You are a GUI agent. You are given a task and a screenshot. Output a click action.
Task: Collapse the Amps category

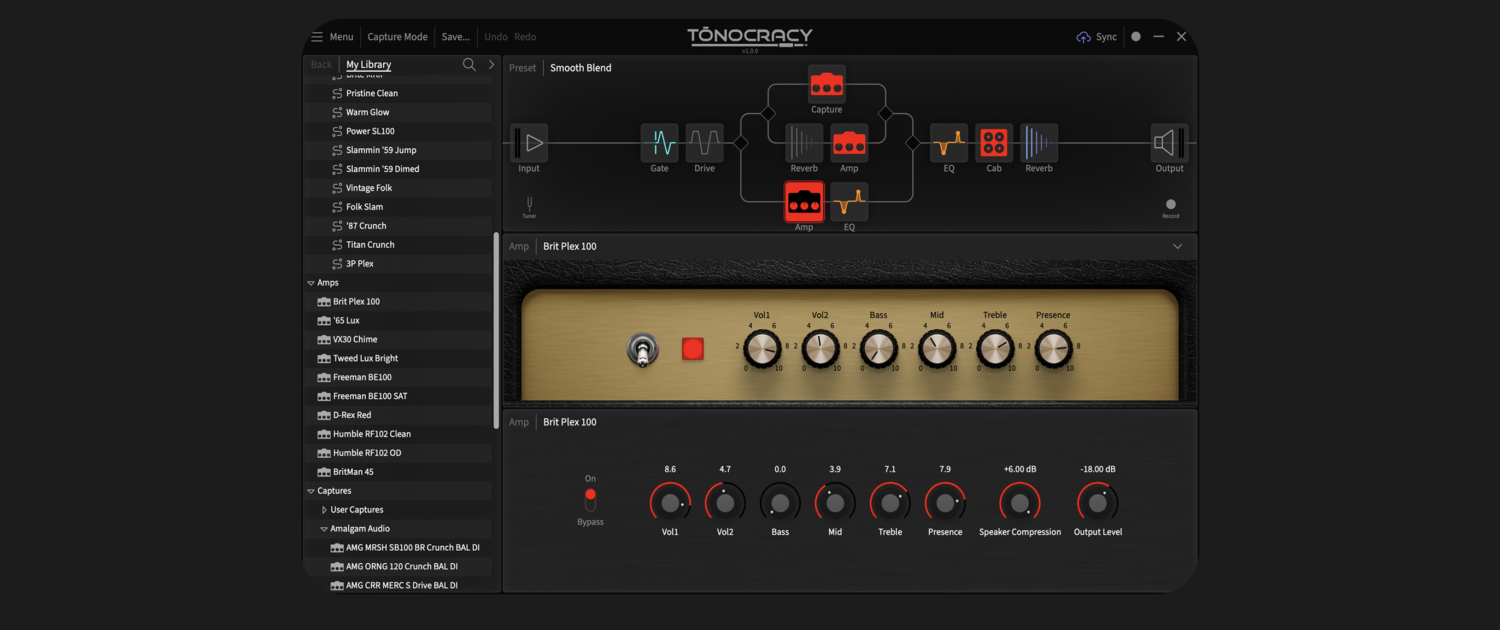tap(311, 283)
